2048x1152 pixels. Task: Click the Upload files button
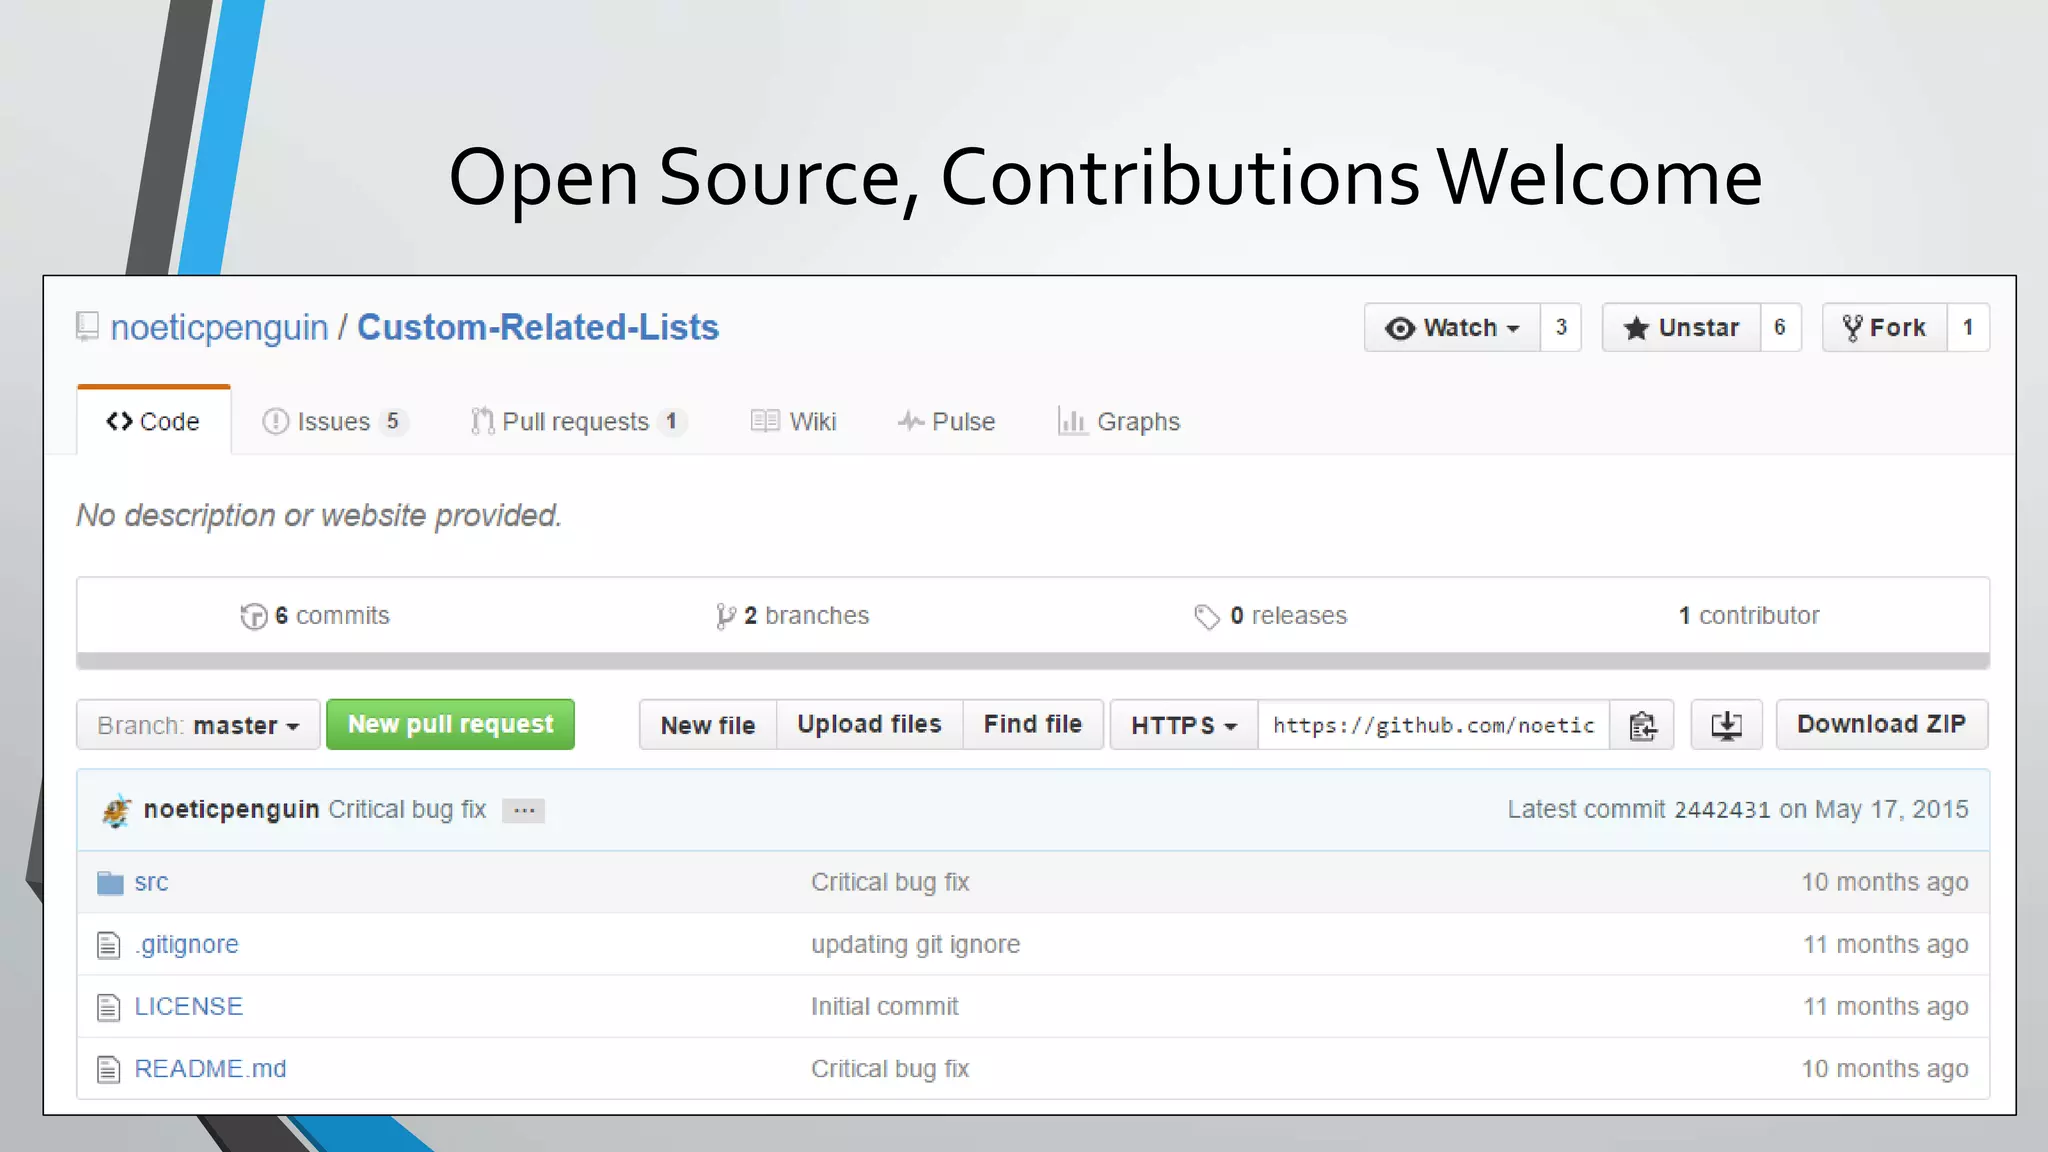[869, 725]
